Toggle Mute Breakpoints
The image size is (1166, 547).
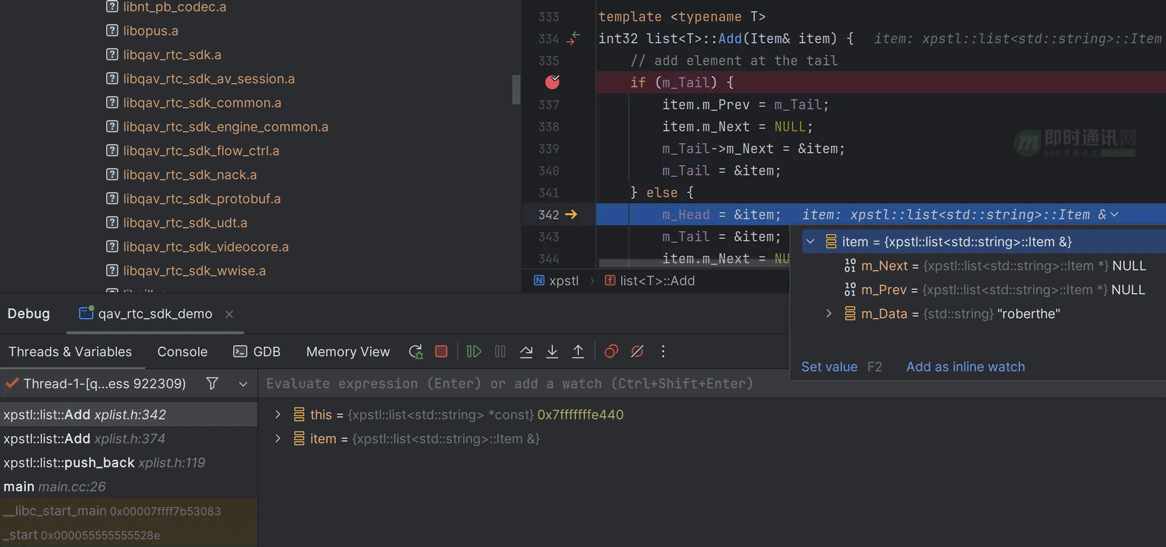[x=637, y=352]
